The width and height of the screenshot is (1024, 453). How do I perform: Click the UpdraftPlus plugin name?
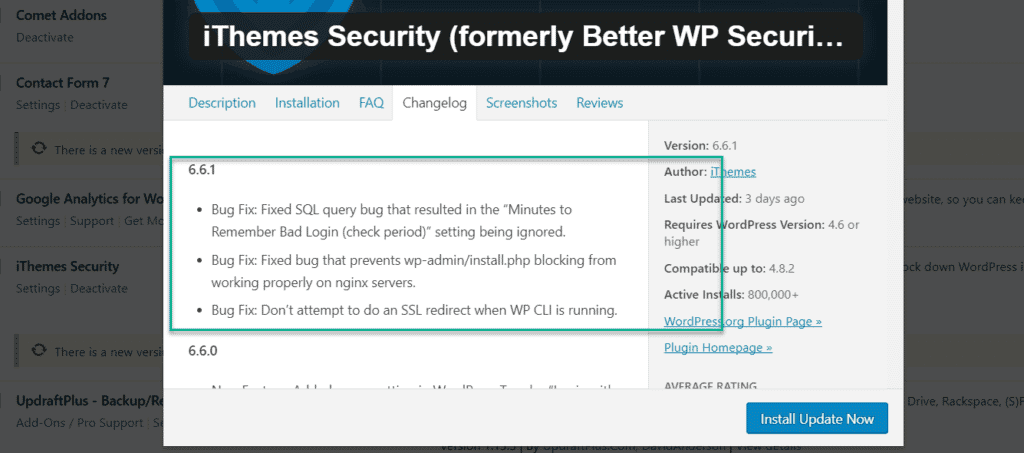(x=90, y=401)
